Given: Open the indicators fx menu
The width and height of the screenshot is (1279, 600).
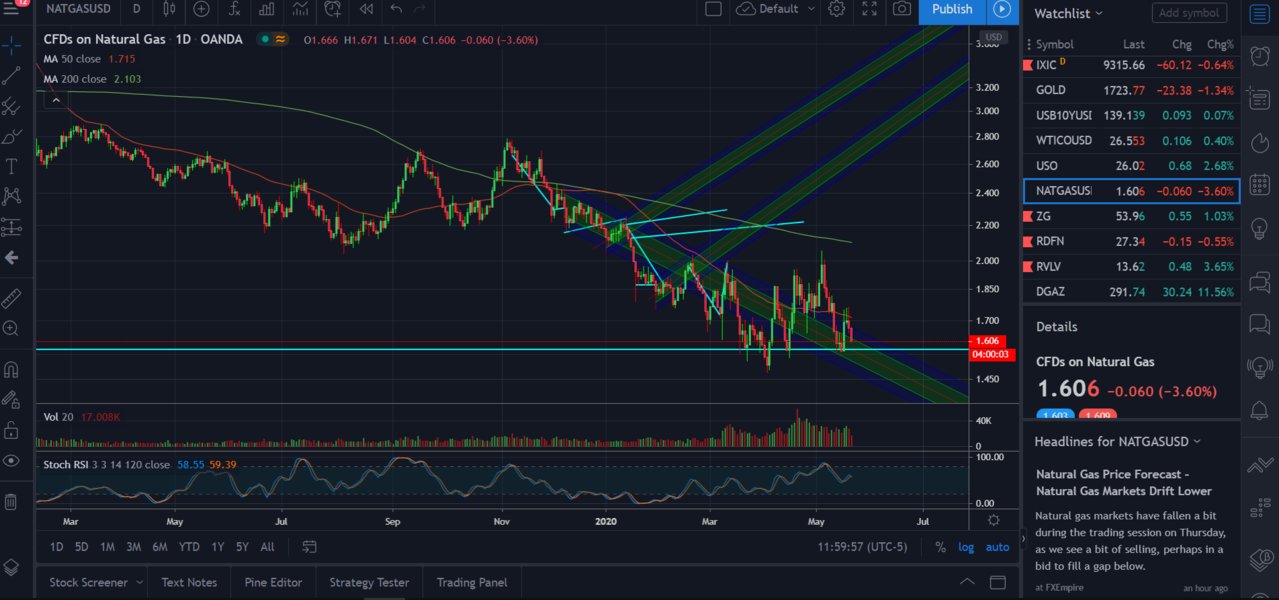Looking at the screenshot, I should 234,9.
